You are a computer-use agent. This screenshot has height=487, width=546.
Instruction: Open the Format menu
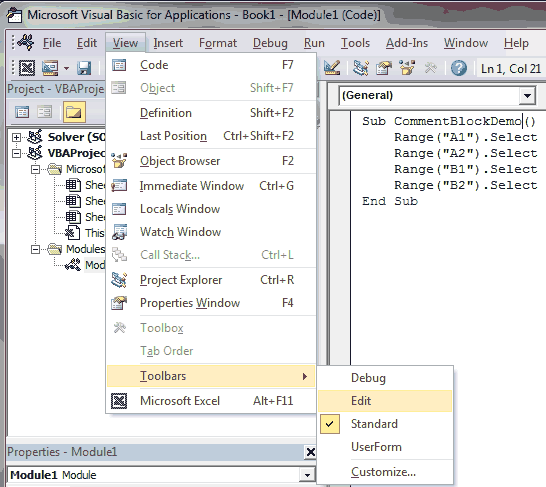pyautogui.click(x=218, y=43)
